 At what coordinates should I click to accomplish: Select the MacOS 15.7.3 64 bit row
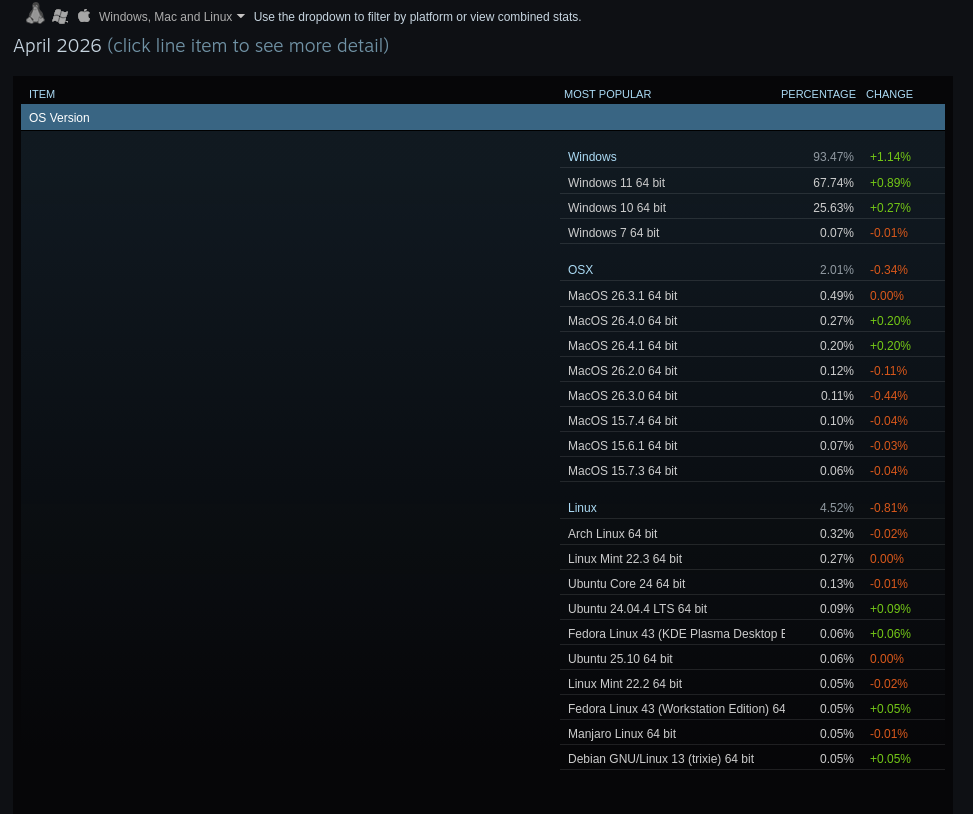pyautogui.click(x=752, y=470)
